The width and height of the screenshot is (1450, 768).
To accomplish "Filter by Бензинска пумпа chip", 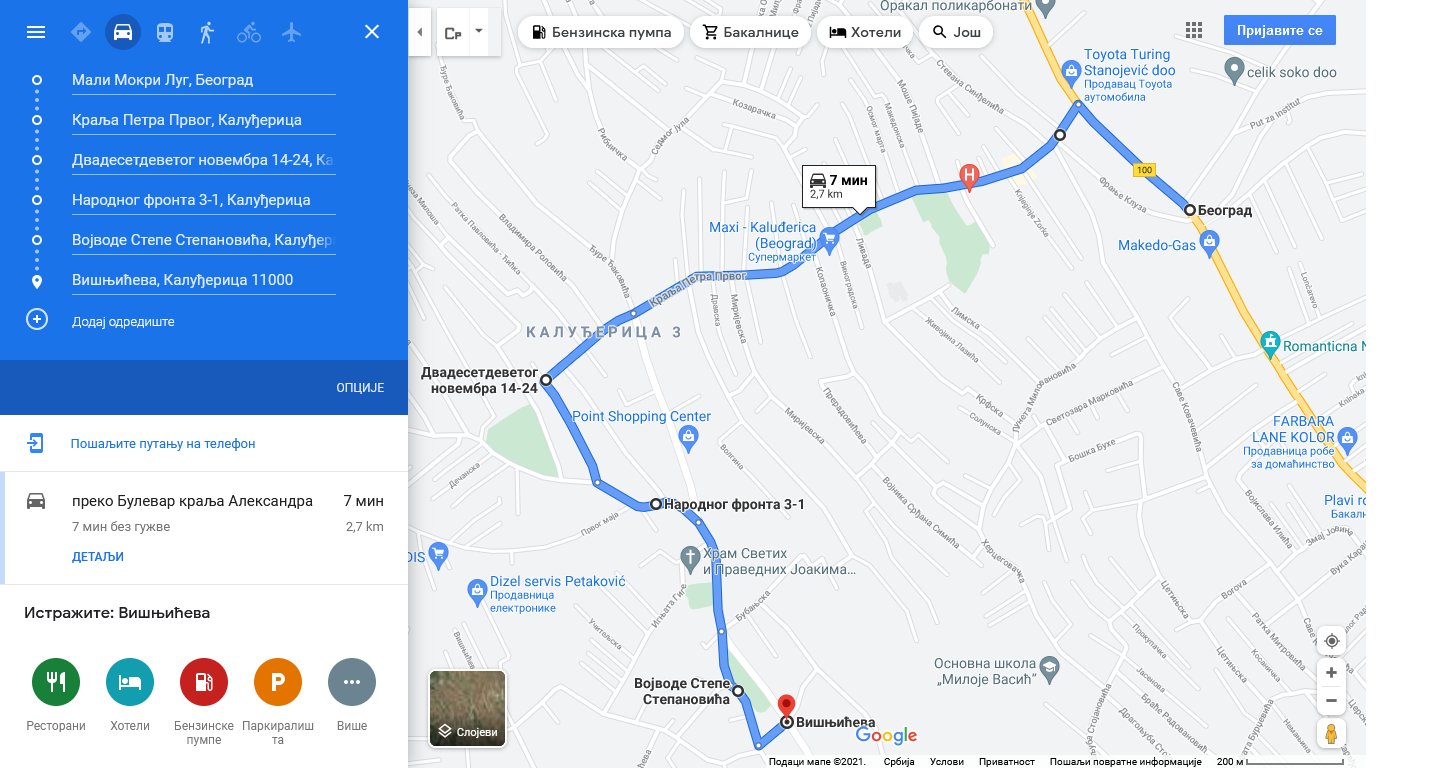I will (601, 32).
